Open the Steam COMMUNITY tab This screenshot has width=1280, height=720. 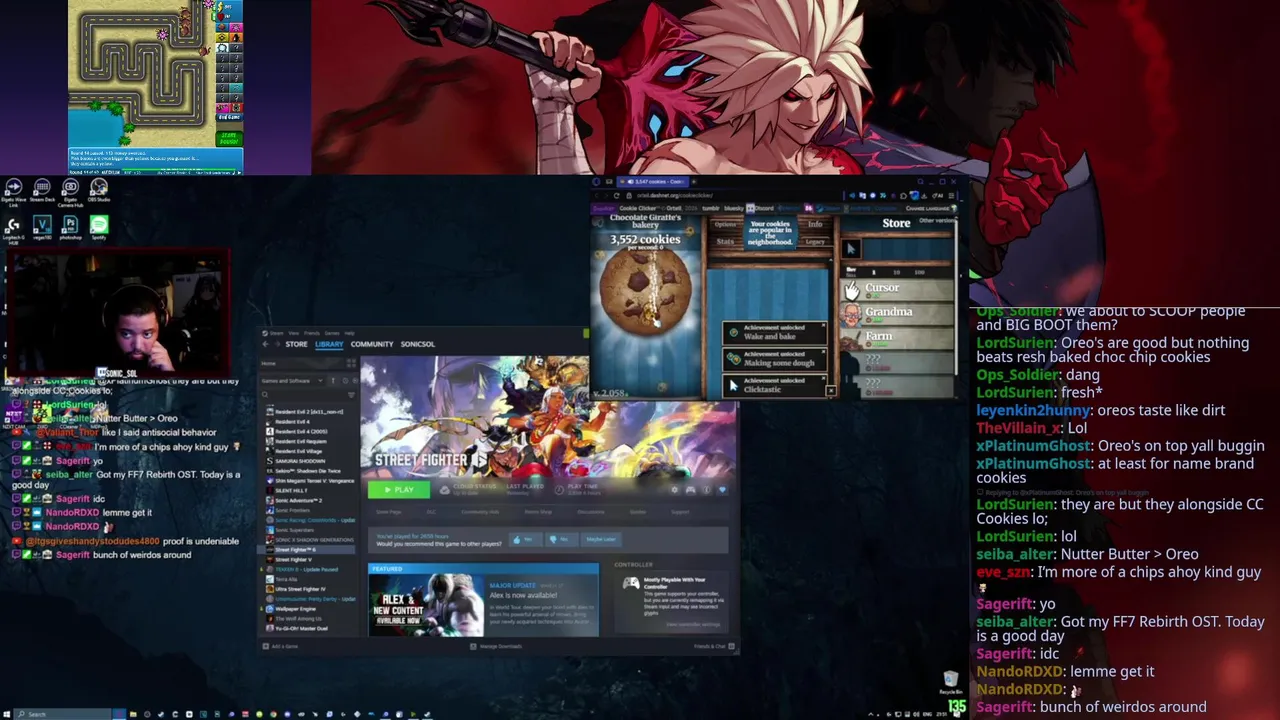[372, 344]
